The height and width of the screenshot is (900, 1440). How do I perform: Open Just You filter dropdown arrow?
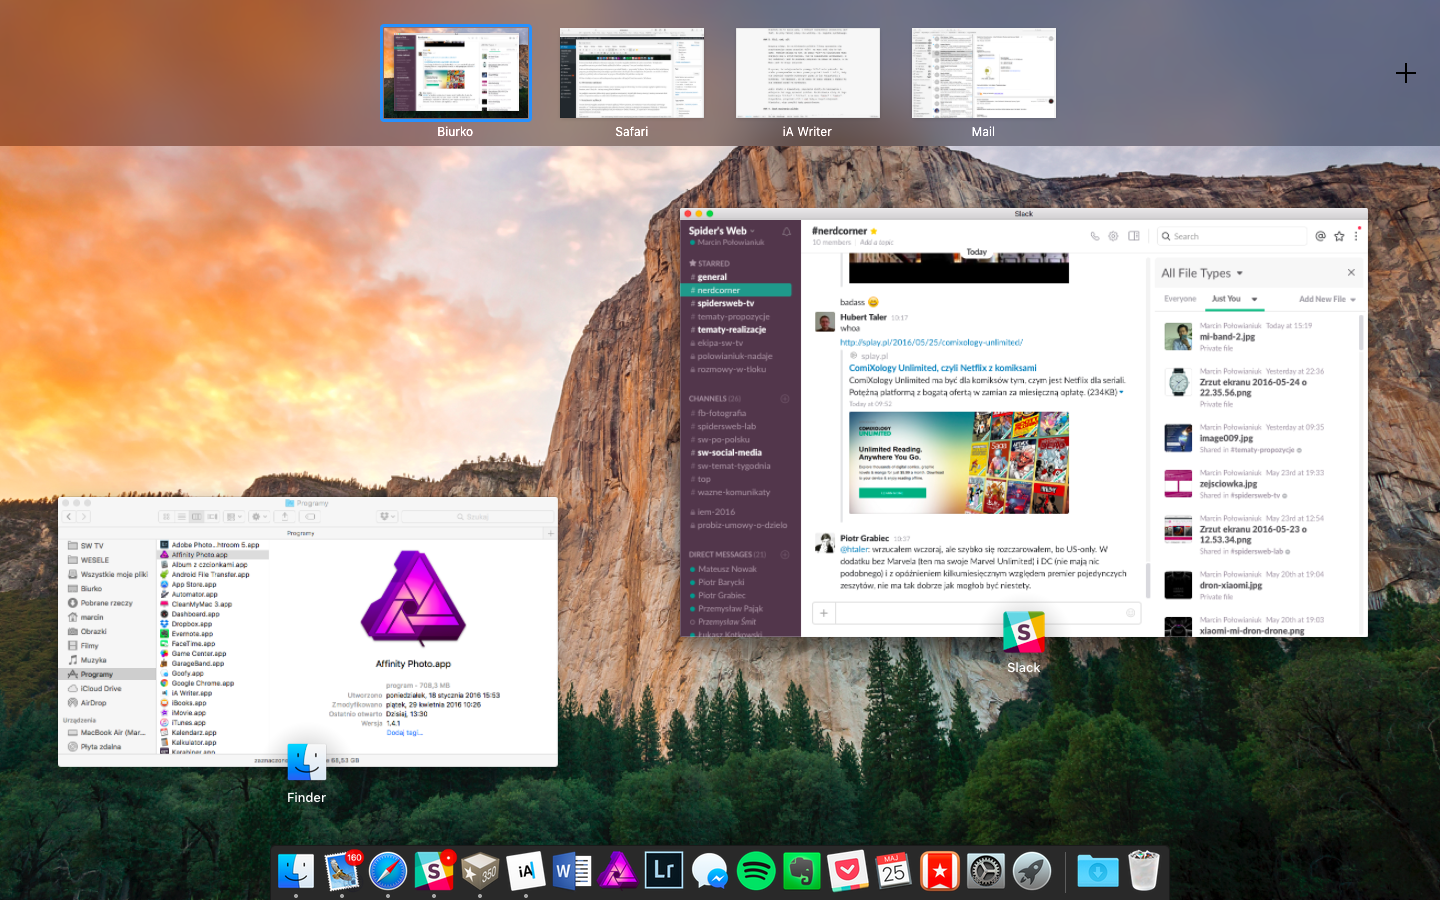click(x=1254, y=299)
